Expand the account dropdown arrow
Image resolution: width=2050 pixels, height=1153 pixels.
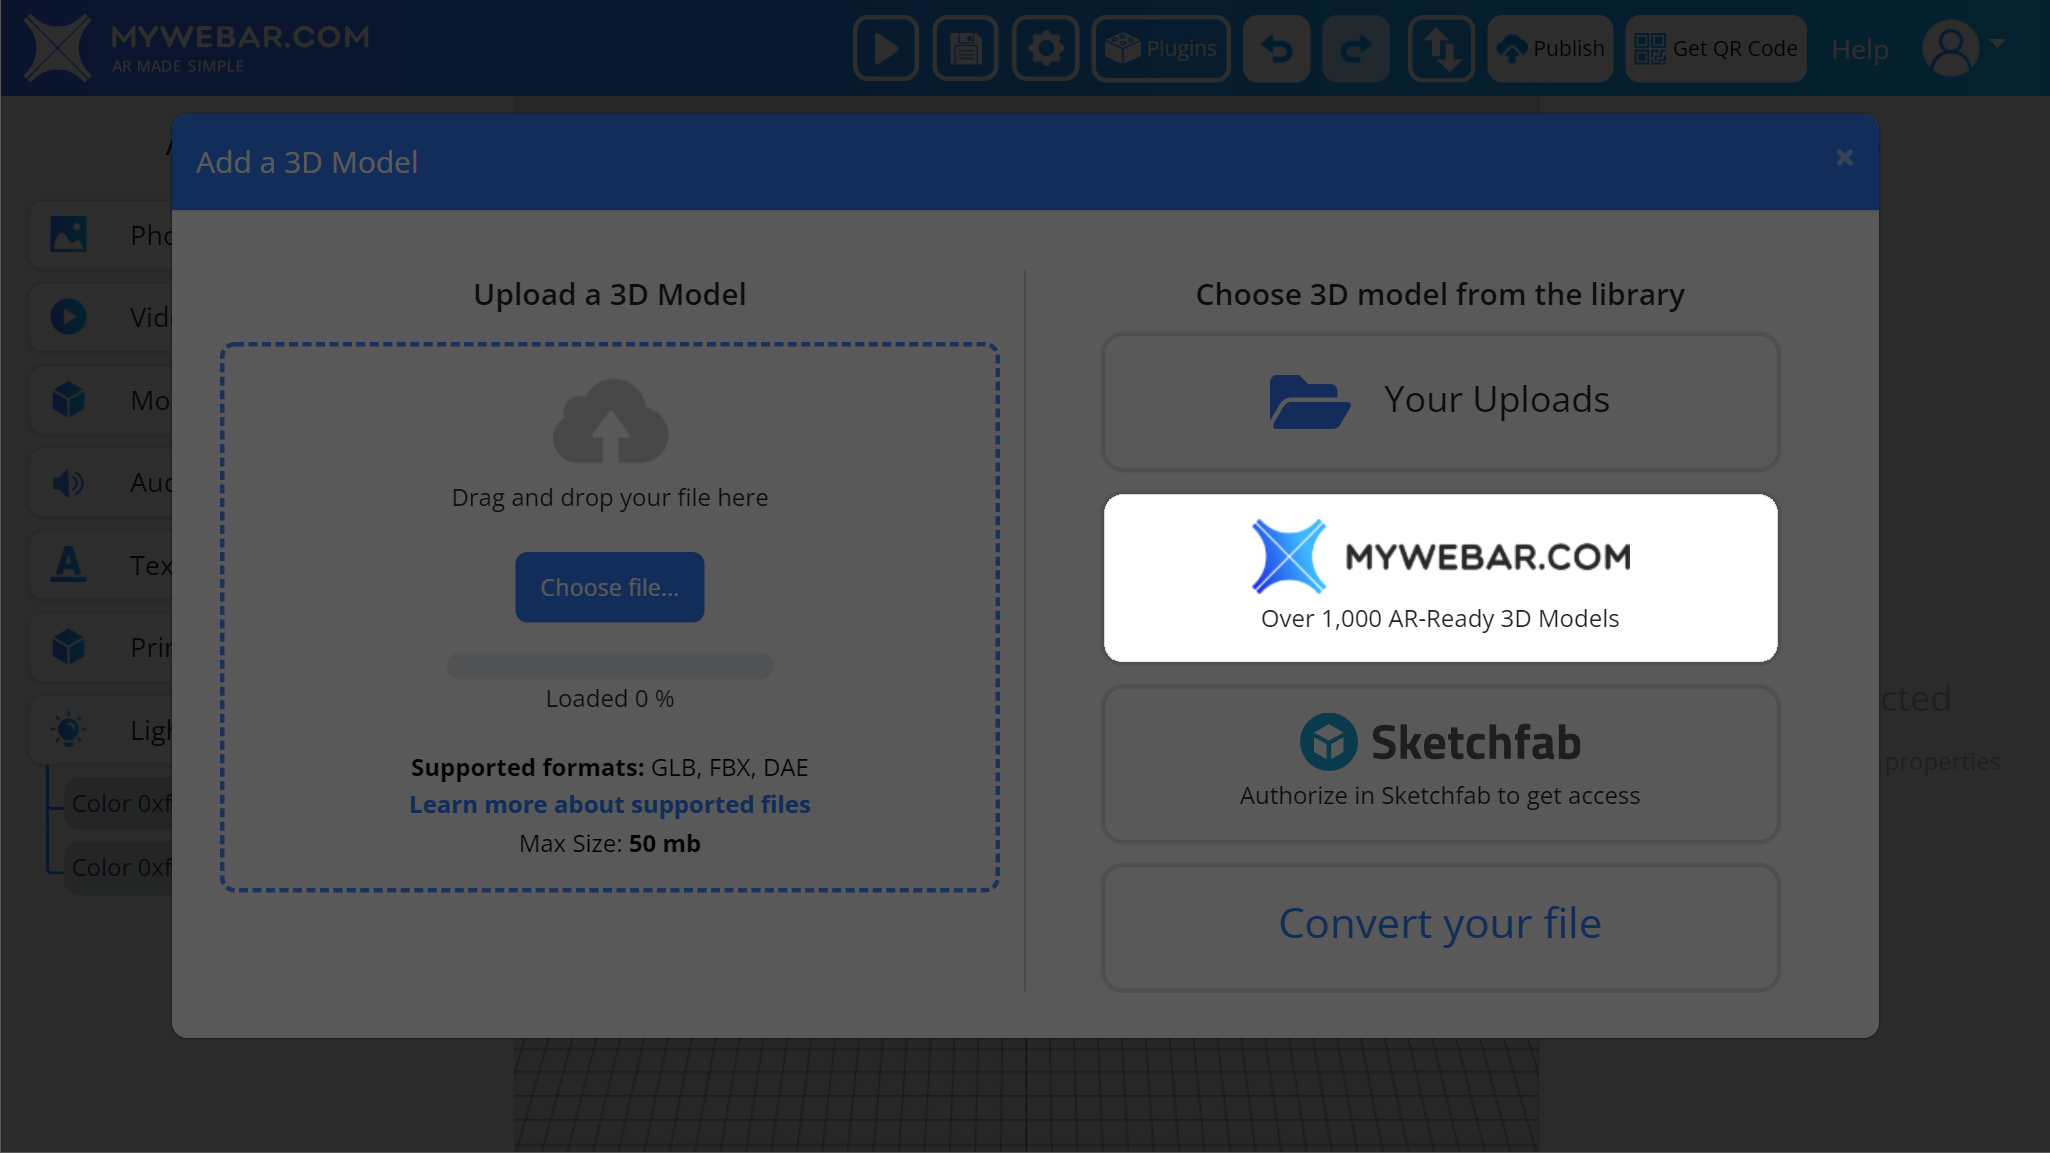click(x=1997, y=43)
